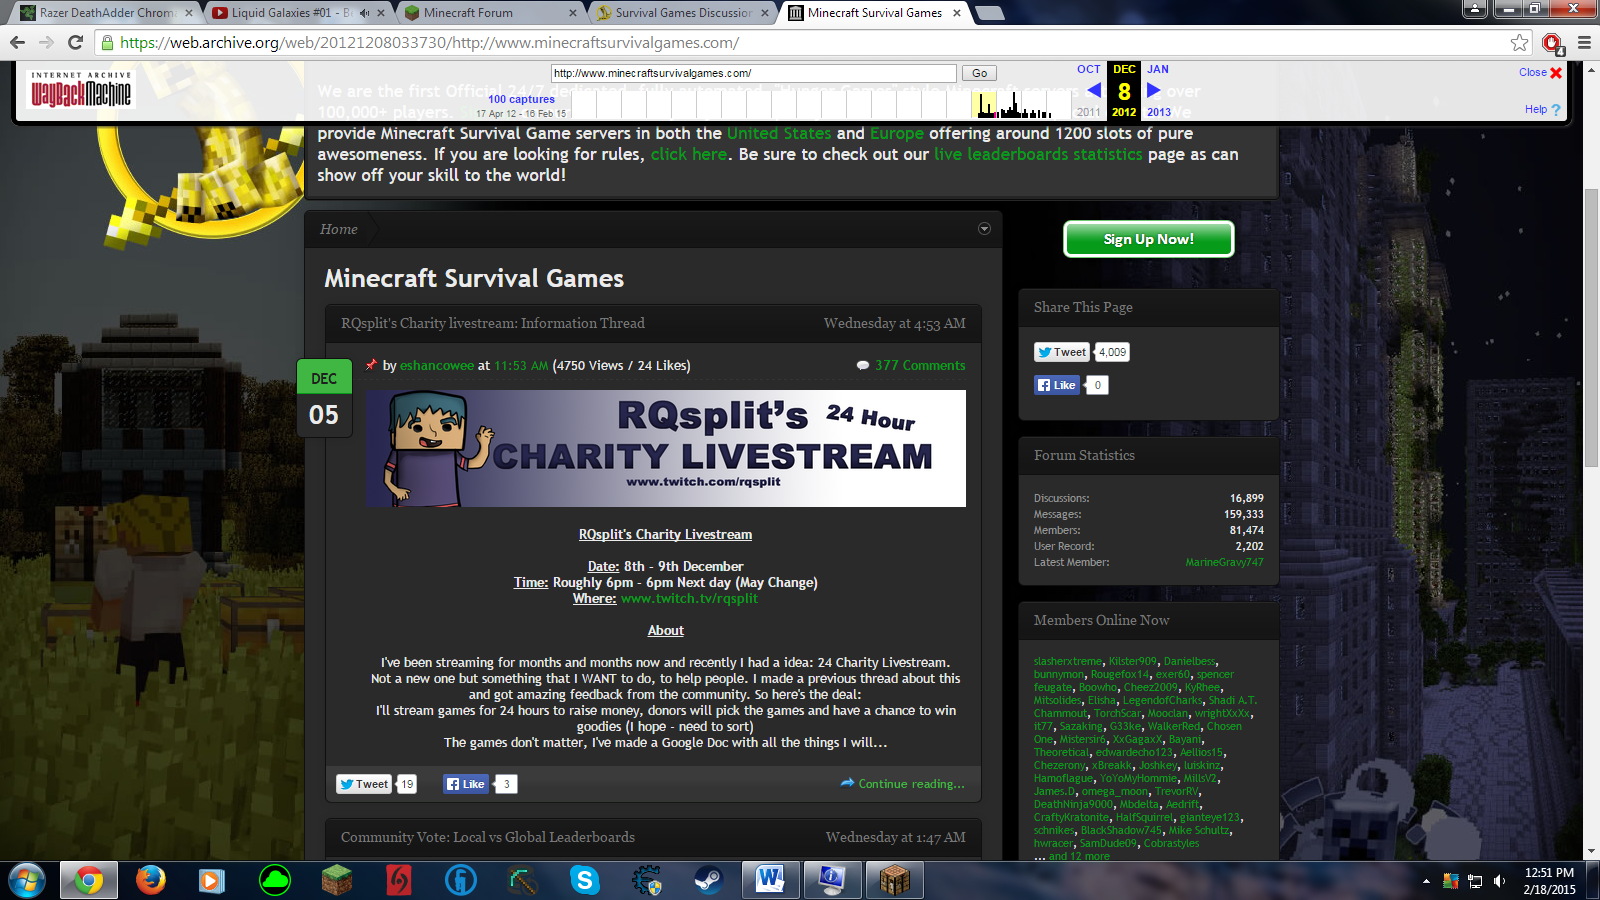Switch to Liquid Galaxies #01 tab
1600x900 pixels.
pyautogui.click(x=298, y=13)
